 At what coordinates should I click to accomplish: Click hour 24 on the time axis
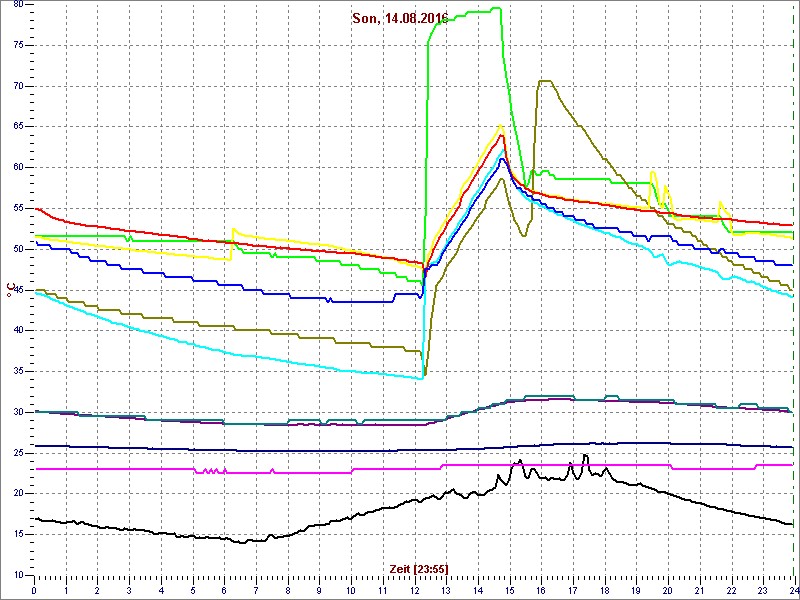pyautogui.click(x=792, y=590)
